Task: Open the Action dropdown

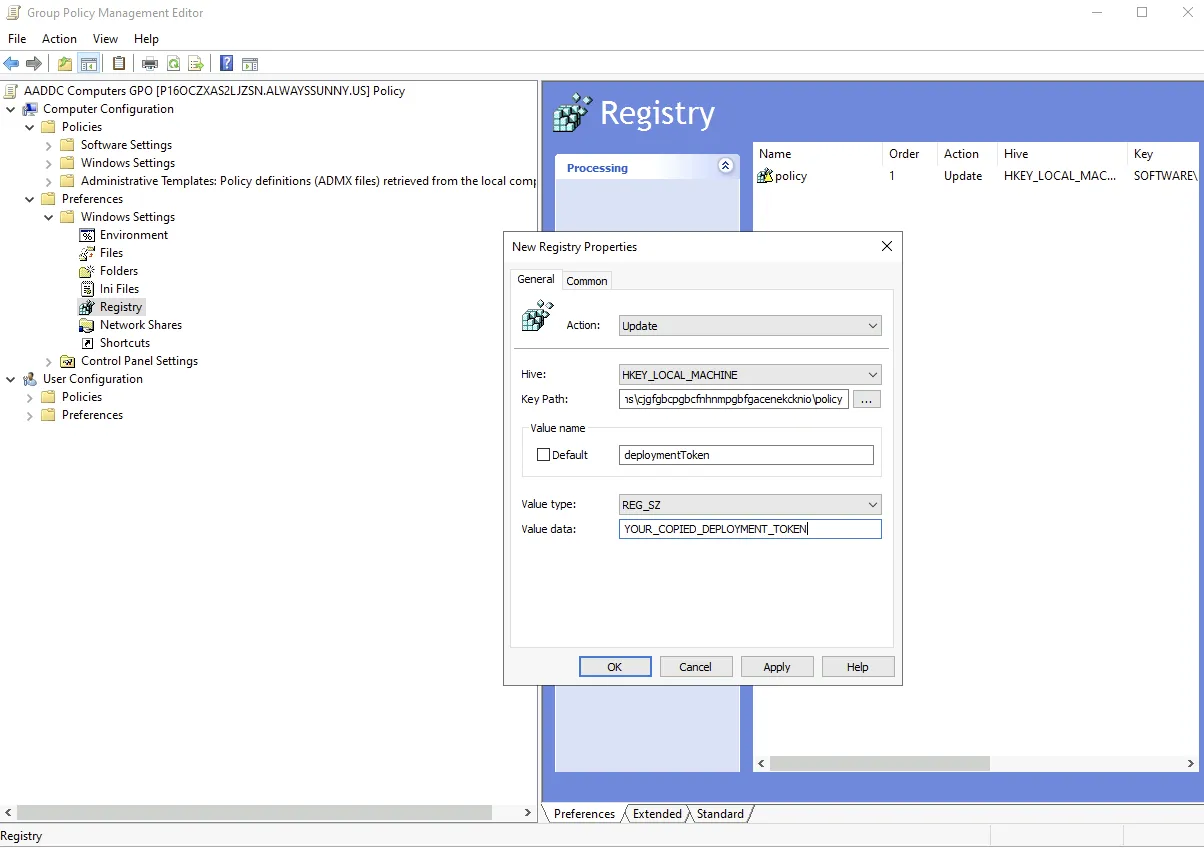Action: [x=750, y=326]
